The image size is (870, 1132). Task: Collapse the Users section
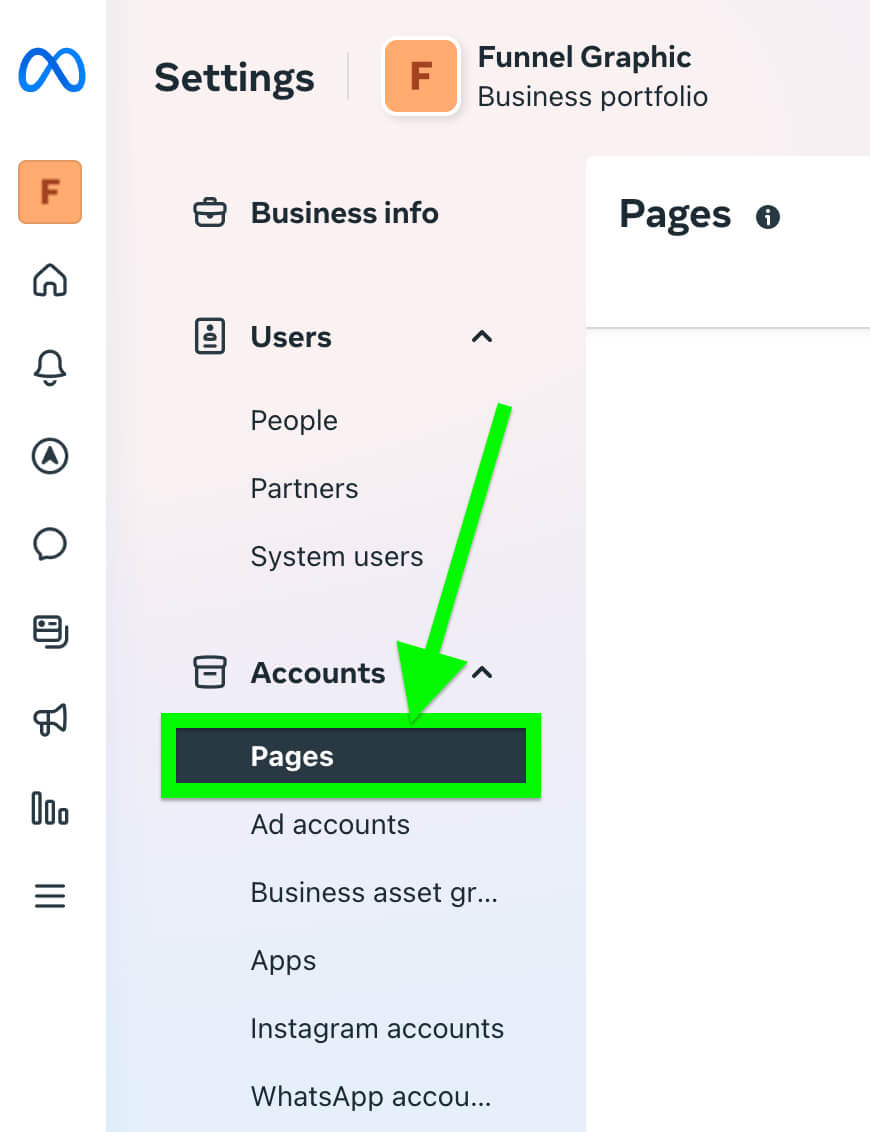click(x=482, y=337)
